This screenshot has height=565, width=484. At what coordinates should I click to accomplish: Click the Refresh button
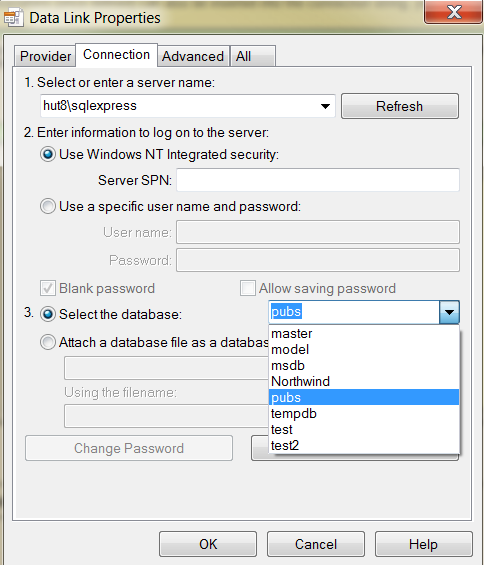coord(400,106)
